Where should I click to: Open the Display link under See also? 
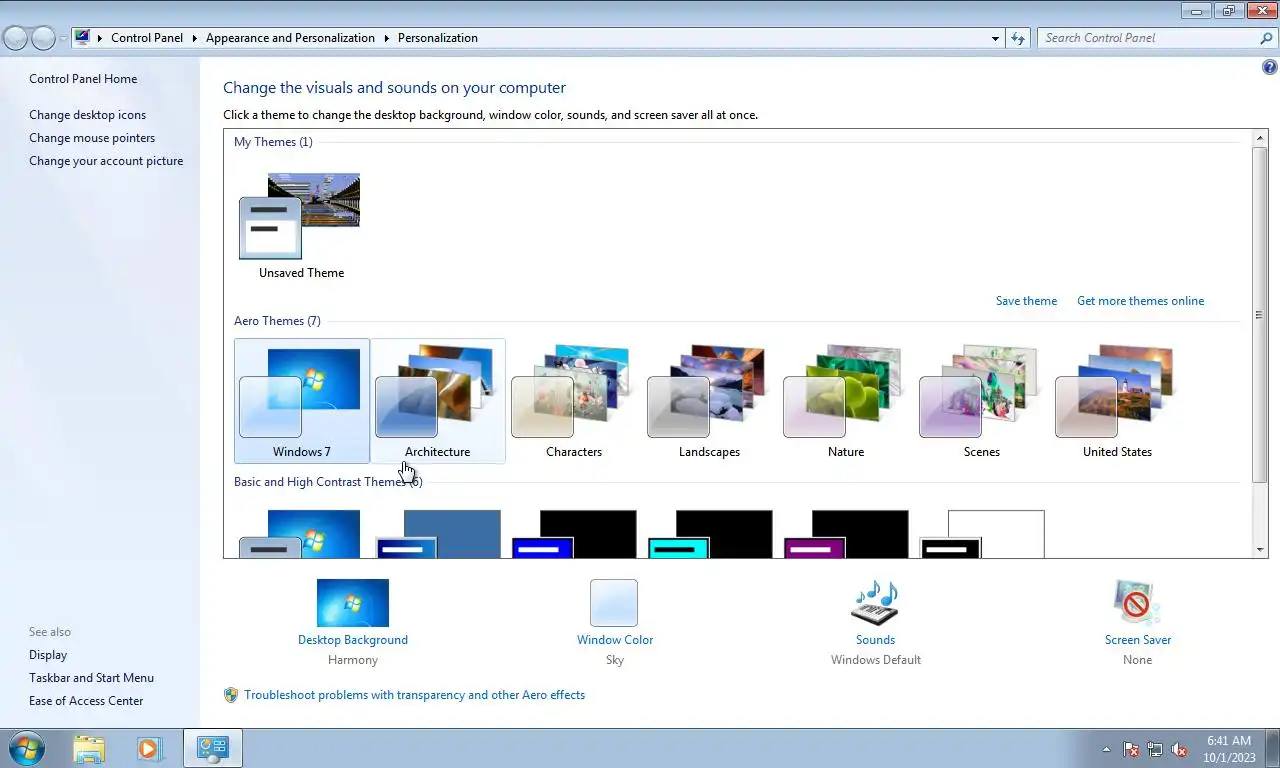pos(48,655)
